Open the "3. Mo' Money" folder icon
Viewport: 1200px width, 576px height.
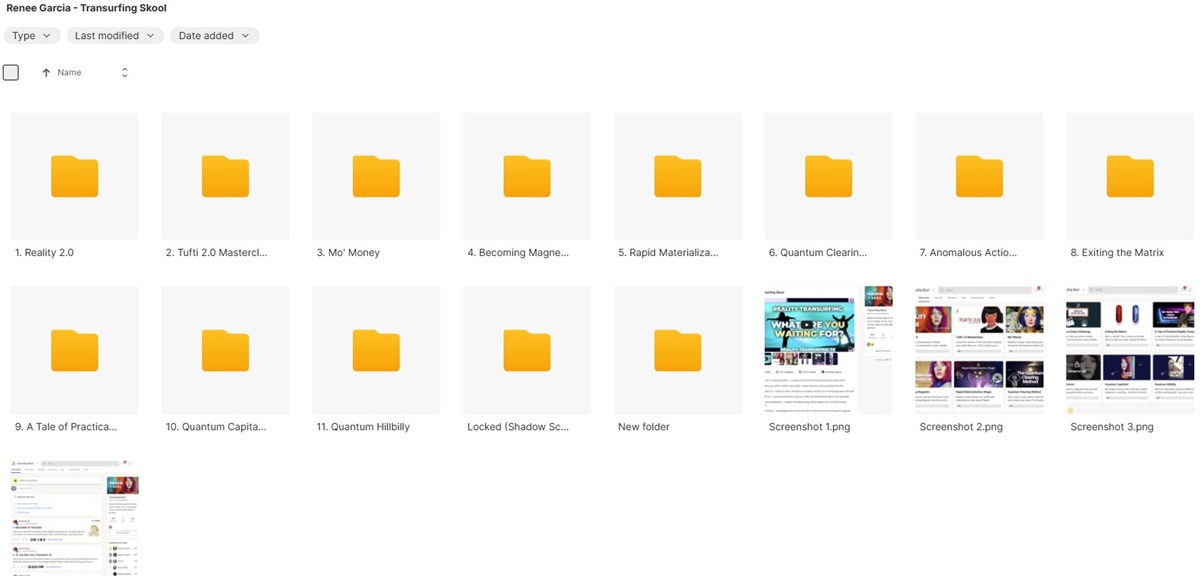[376, 176]
